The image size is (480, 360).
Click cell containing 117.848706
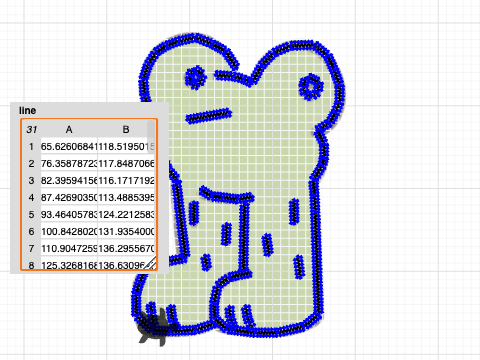126,163
